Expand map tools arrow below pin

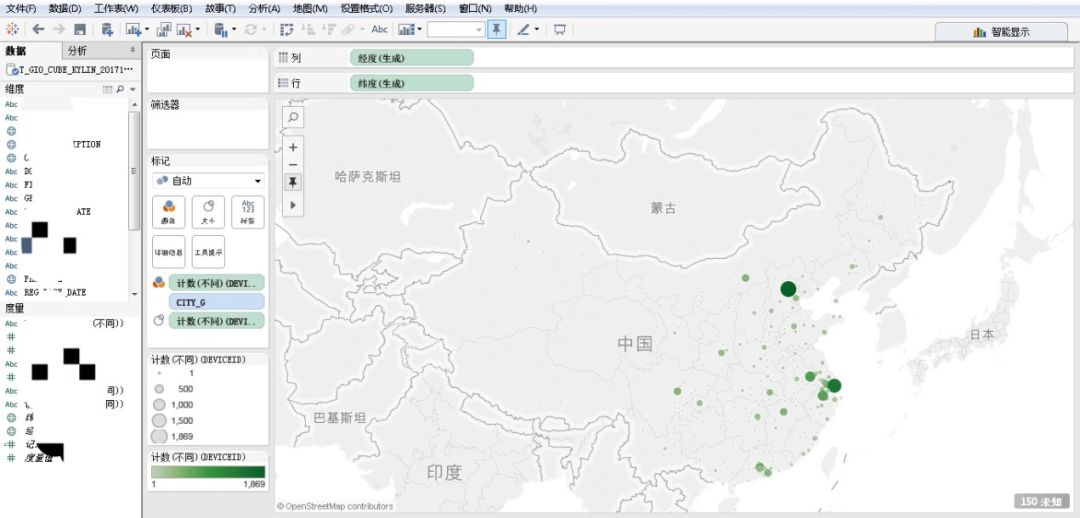pos(293,205)
